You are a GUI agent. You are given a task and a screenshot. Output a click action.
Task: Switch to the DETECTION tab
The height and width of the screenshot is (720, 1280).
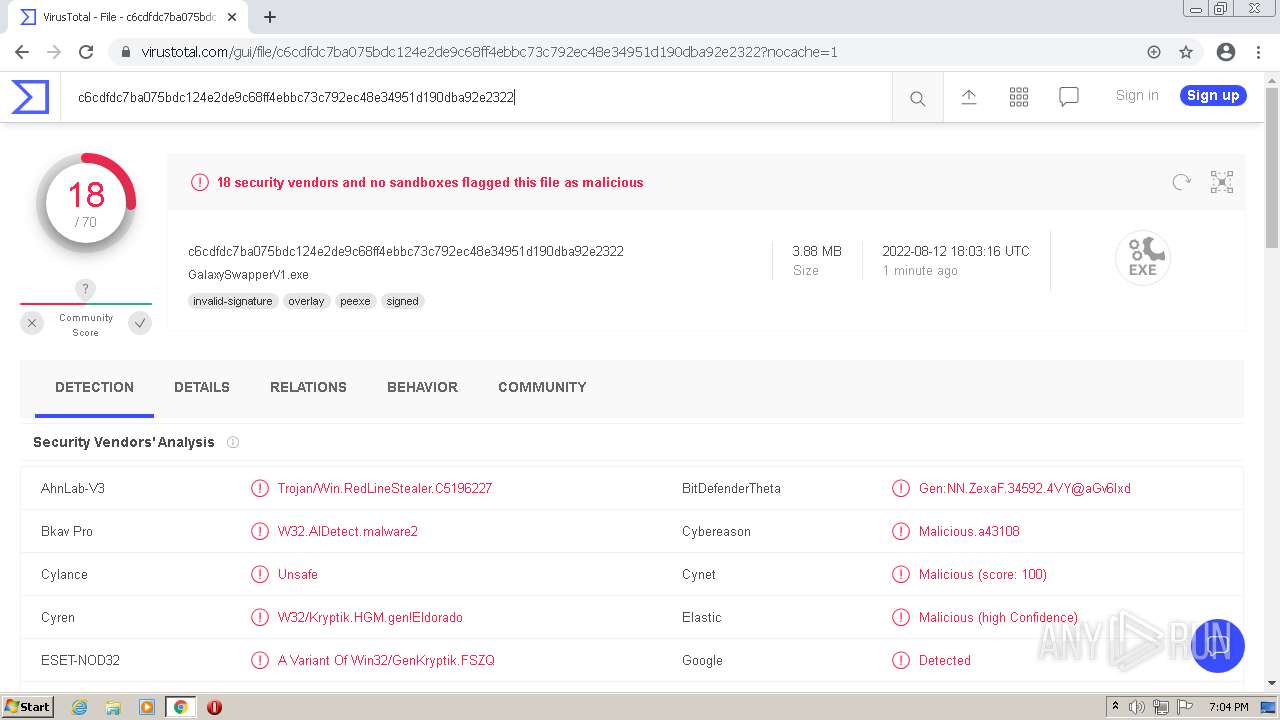[94, 388]
